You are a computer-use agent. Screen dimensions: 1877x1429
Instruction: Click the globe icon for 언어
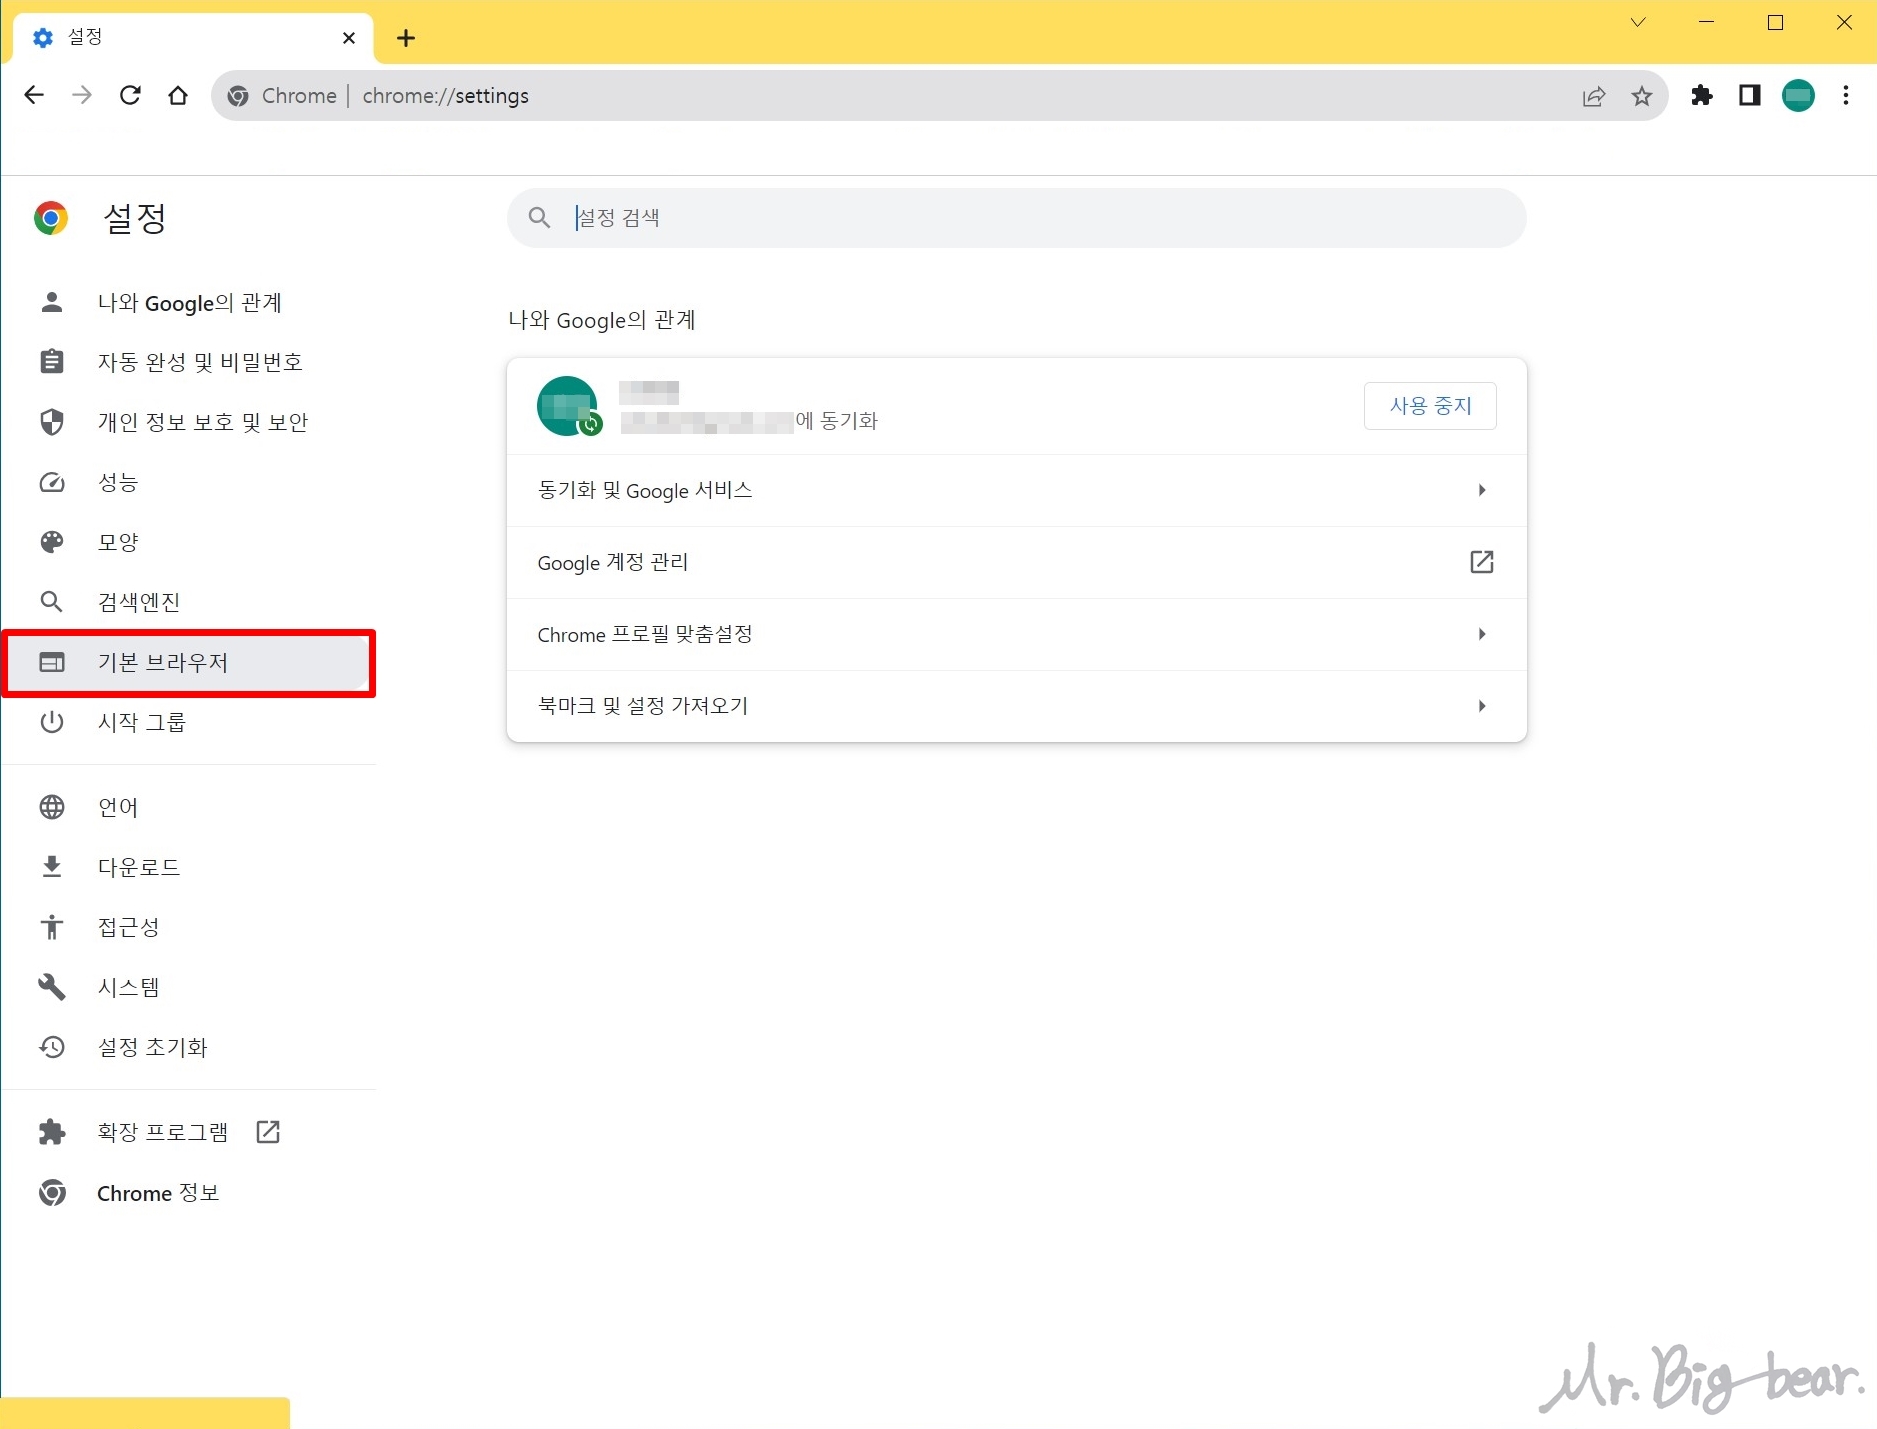52,807
